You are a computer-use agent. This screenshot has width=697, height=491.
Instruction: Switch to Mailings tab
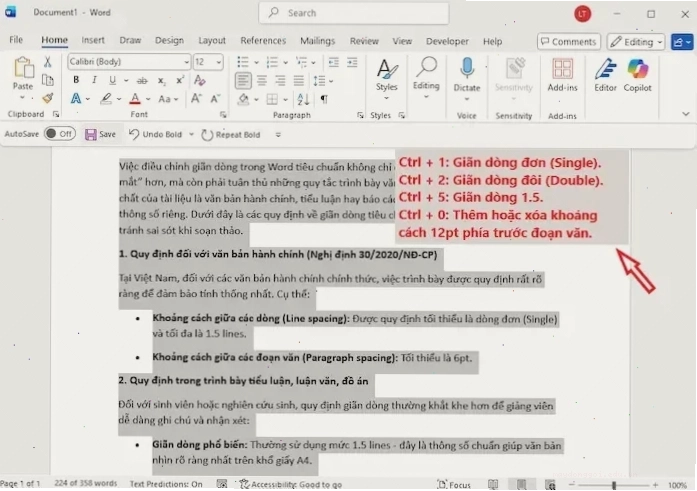click(317, 41)
